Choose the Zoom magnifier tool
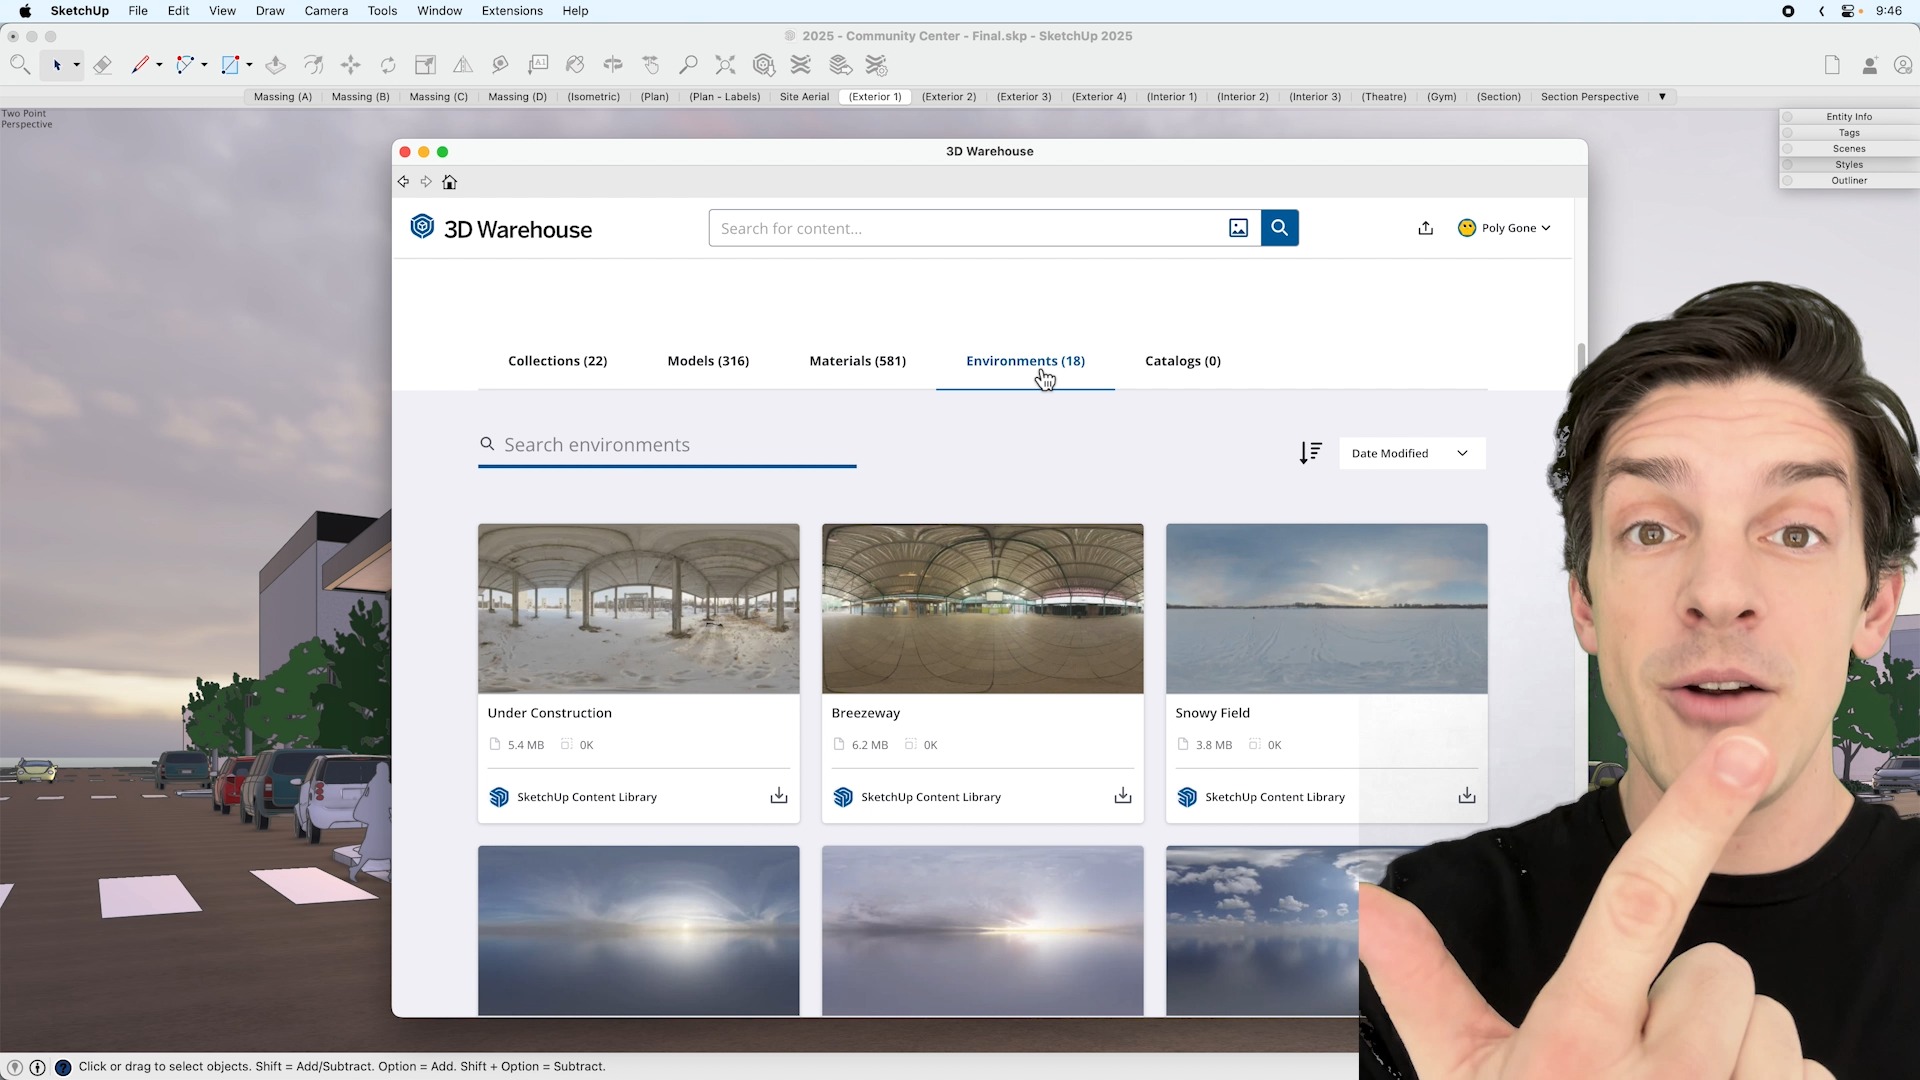Viewport: 1920px width, 1080px height. (688, 65)
